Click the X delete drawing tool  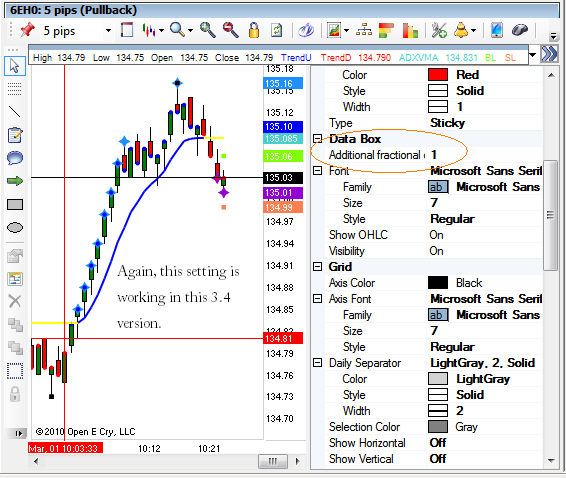15,301
